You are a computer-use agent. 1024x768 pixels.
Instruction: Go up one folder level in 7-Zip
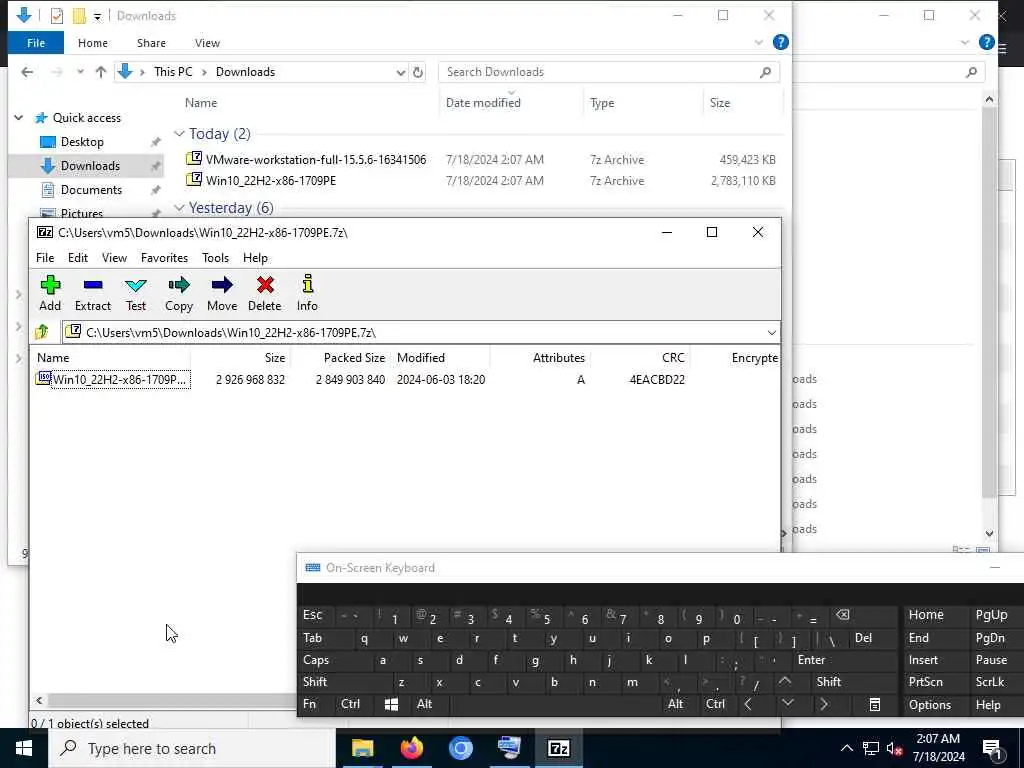tap(42, 332)
